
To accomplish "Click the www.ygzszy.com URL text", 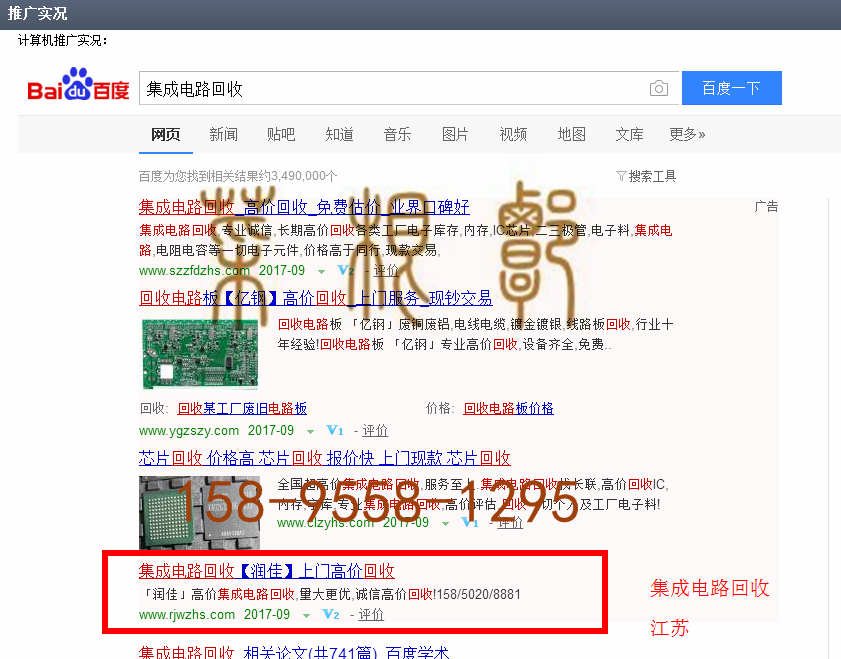I will click(x=189, y=431).
